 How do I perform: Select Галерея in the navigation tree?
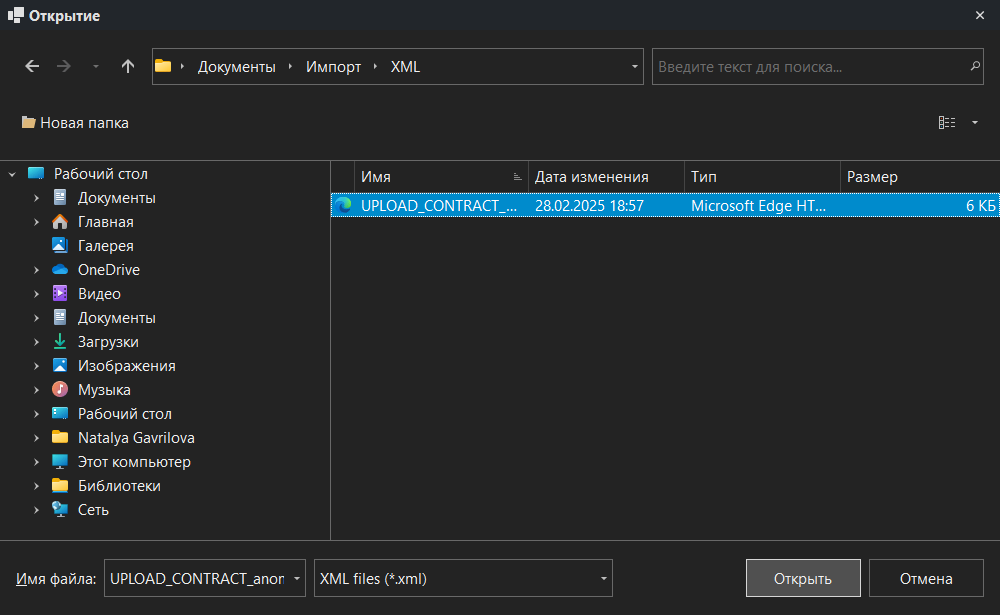point(105,246)
